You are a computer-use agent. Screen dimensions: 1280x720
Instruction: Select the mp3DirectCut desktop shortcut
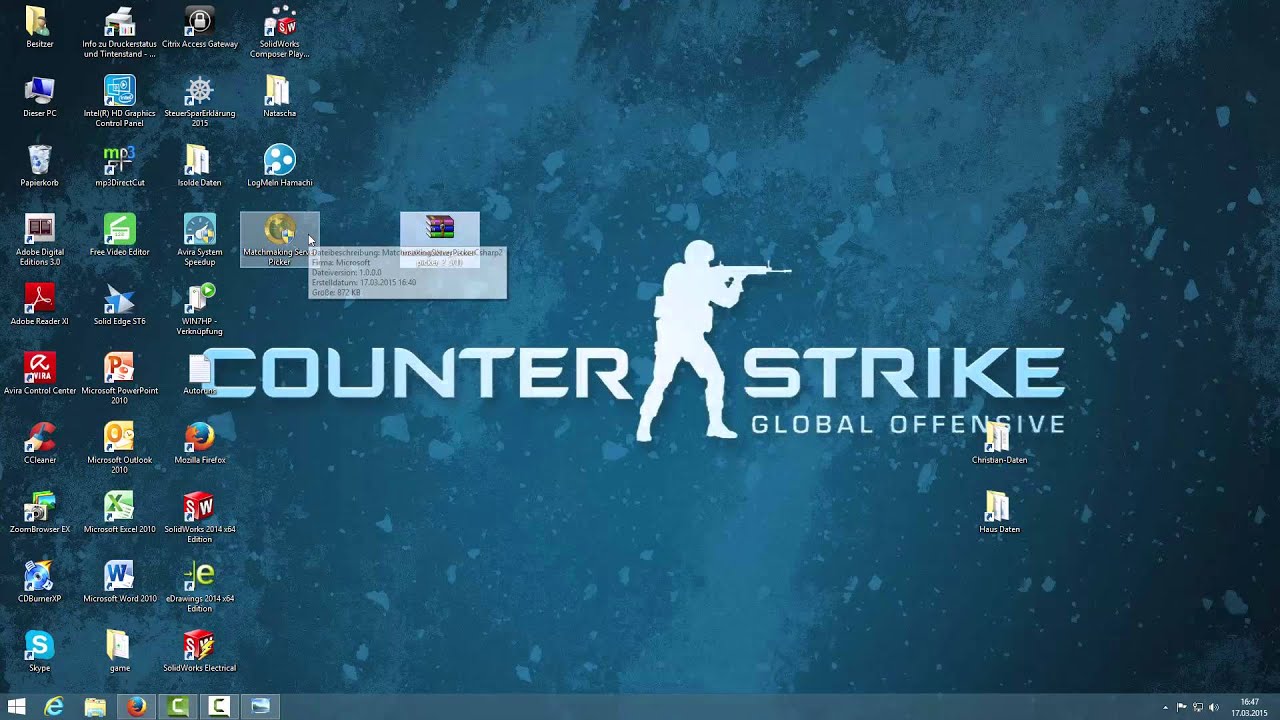[x=120, y=166]
